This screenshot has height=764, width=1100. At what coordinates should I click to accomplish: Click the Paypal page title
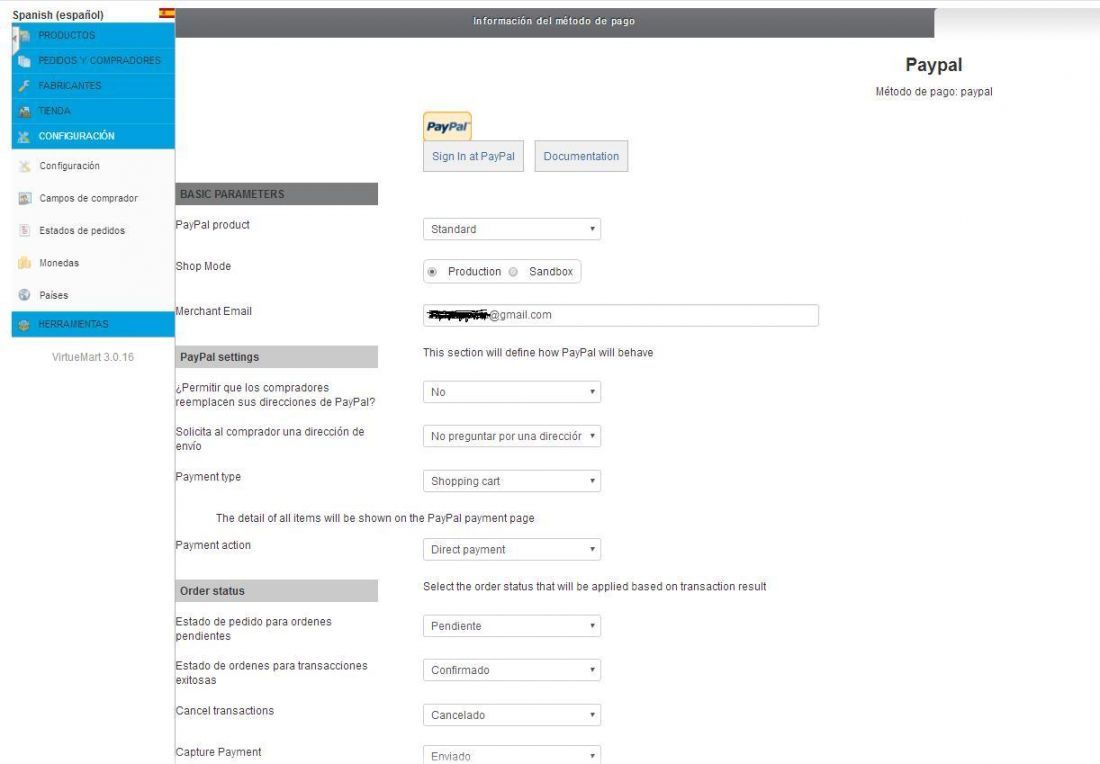point(934,65)
